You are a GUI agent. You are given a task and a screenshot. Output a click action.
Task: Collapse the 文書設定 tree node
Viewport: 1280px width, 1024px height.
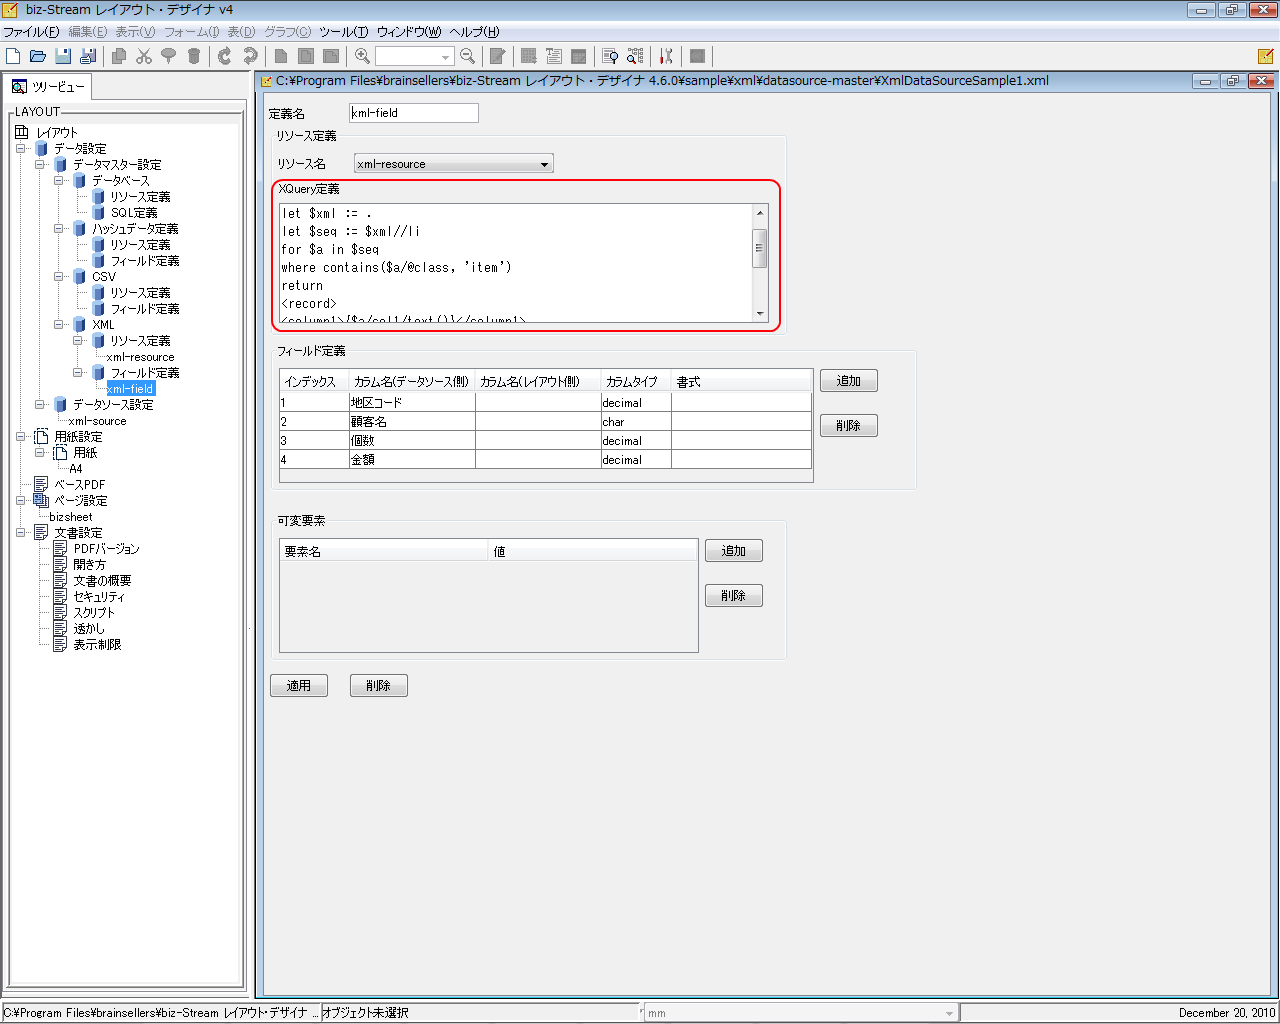coord(21,532)
